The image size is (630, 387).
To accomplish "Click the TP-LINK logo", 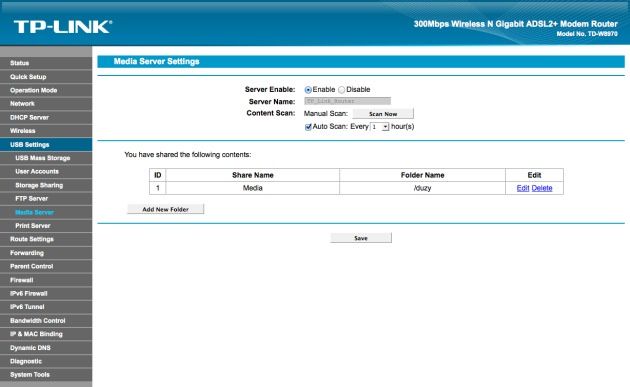I will pyautogui.click(x=63, y=27).
